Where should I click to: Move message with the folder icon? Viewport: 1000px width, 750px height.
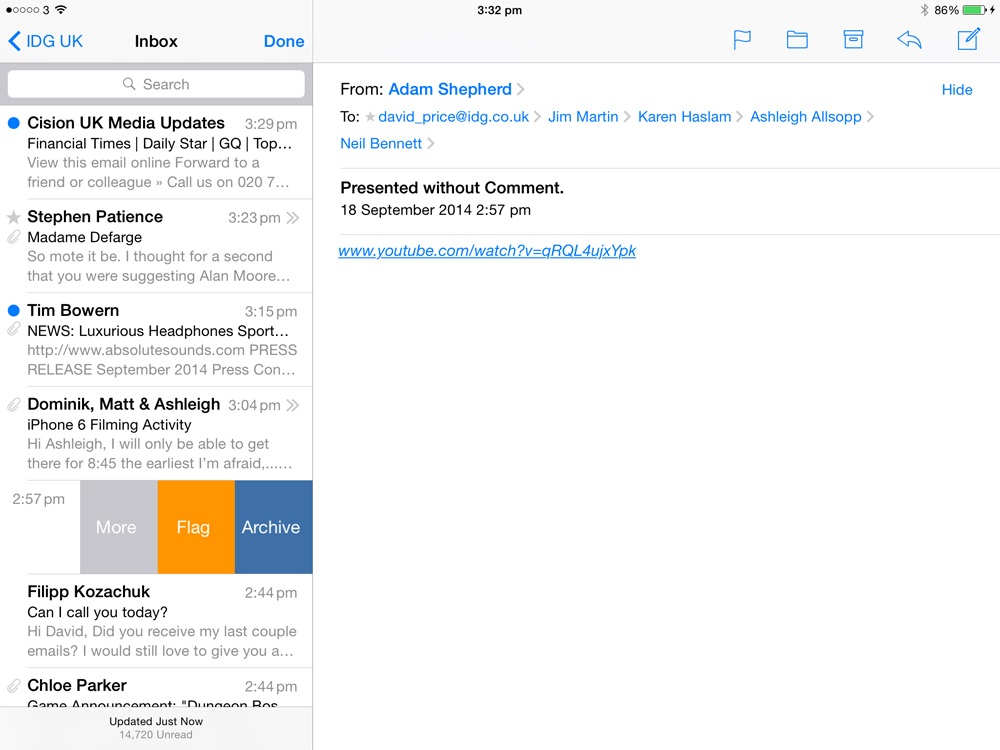coord(797,40)
